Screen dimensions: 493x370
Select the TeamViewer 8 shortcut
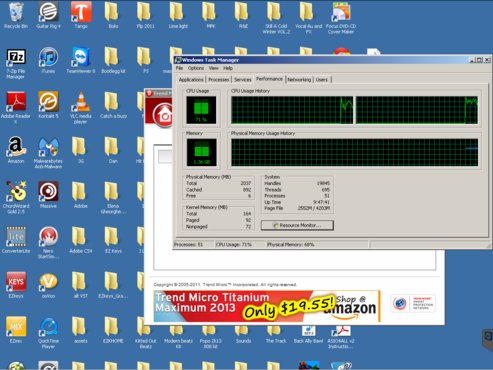81,60
